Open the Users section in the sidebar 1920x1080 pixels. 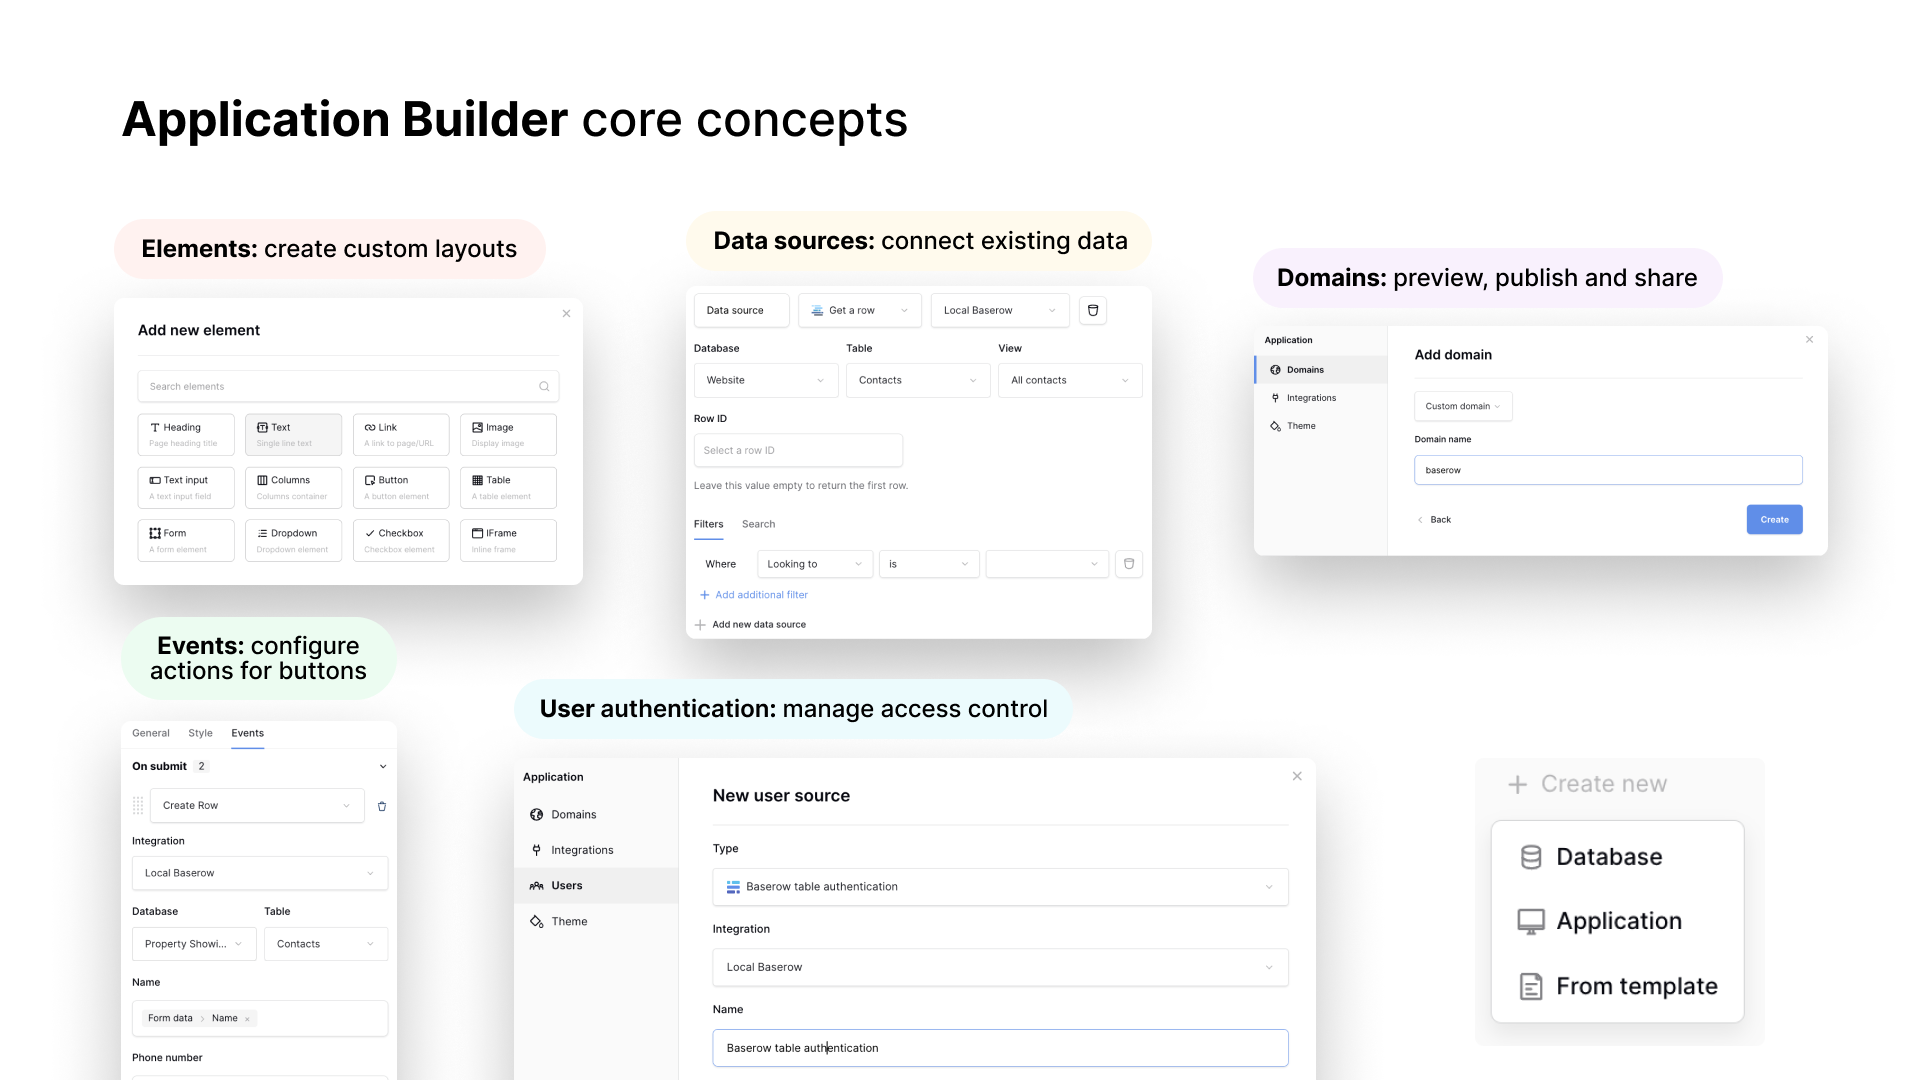568,885
